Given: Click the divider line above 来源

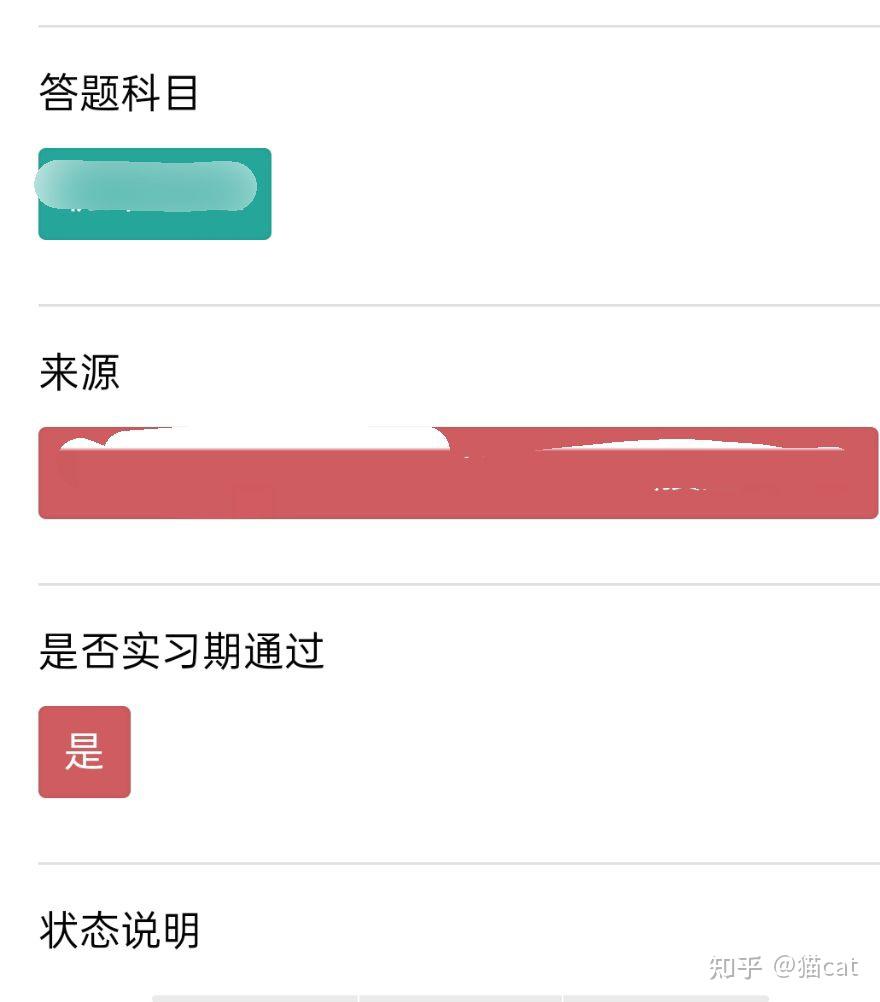Looking at the screenshot, I should pos(459,305).
